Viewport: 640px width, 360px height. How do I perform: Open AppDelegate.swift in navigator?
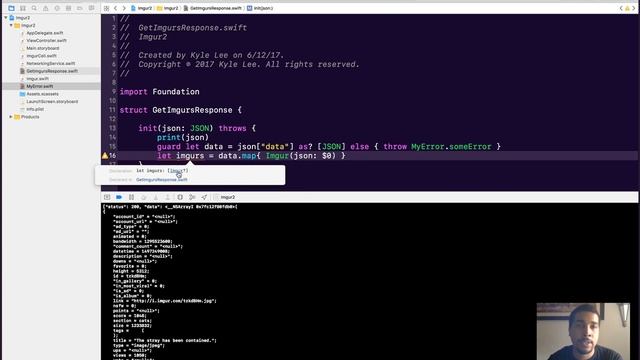[x=44, y=33]
